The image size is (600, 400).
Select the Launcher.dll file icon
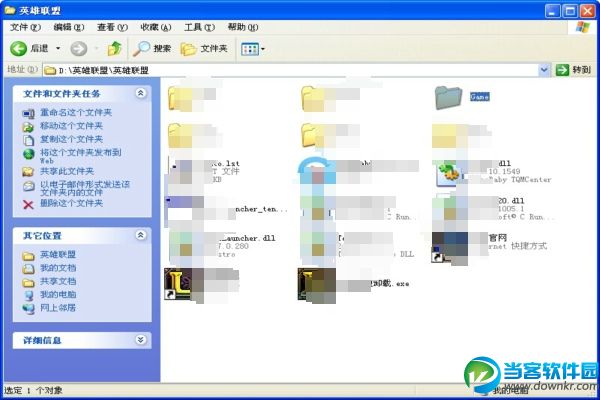[187, 247]
